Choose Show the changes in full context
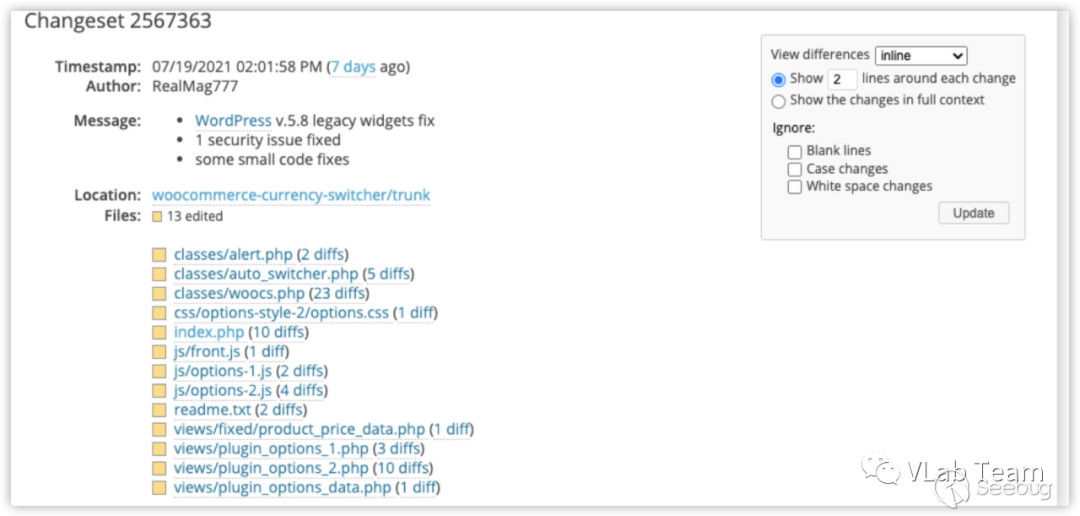1080x516 pixels. point(779,101)
